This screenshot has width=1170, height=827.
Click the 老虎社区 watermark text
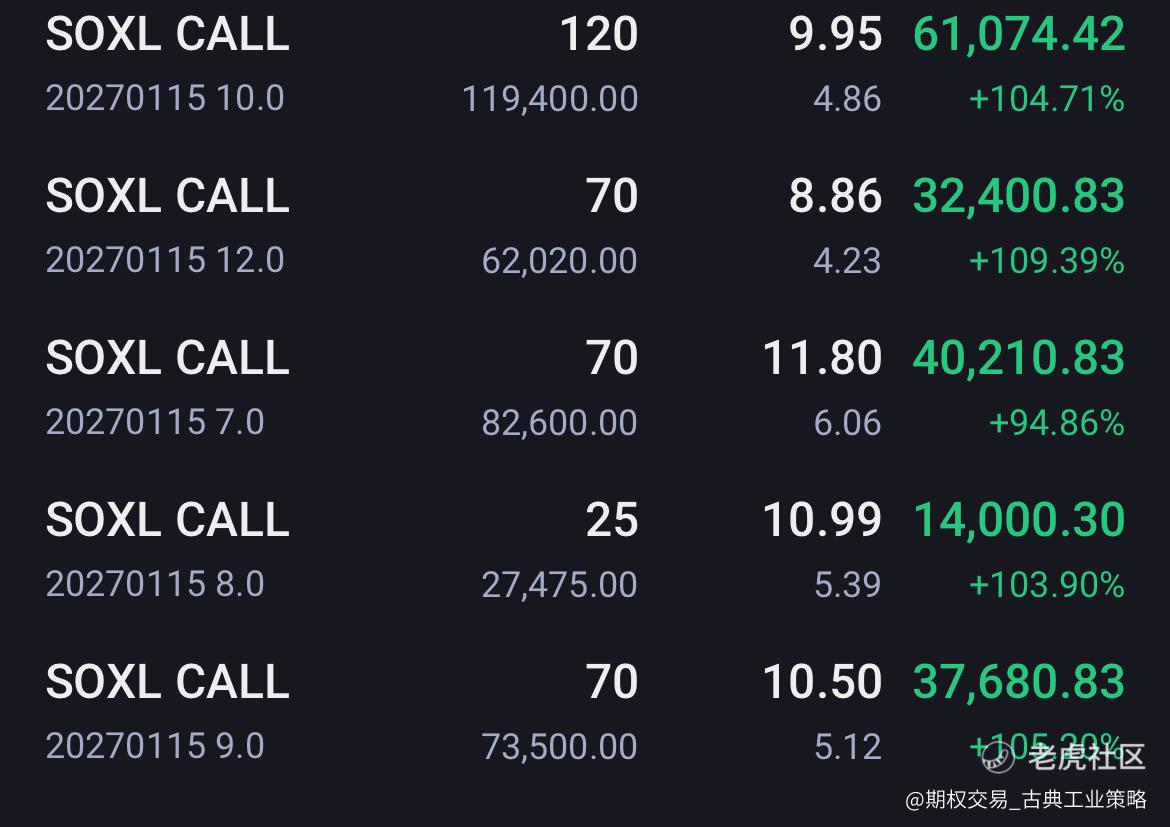point(1086,757)
